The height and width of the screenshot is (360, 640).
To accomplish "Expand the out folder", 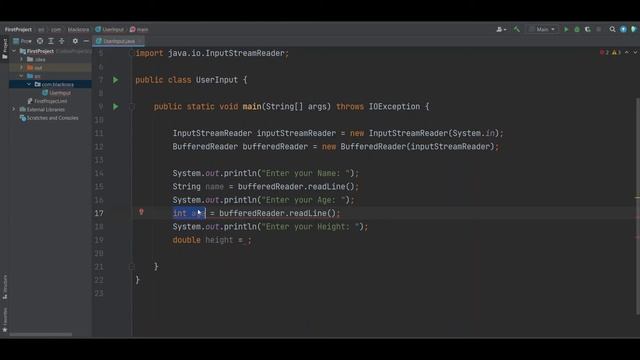I will [22, 67].
